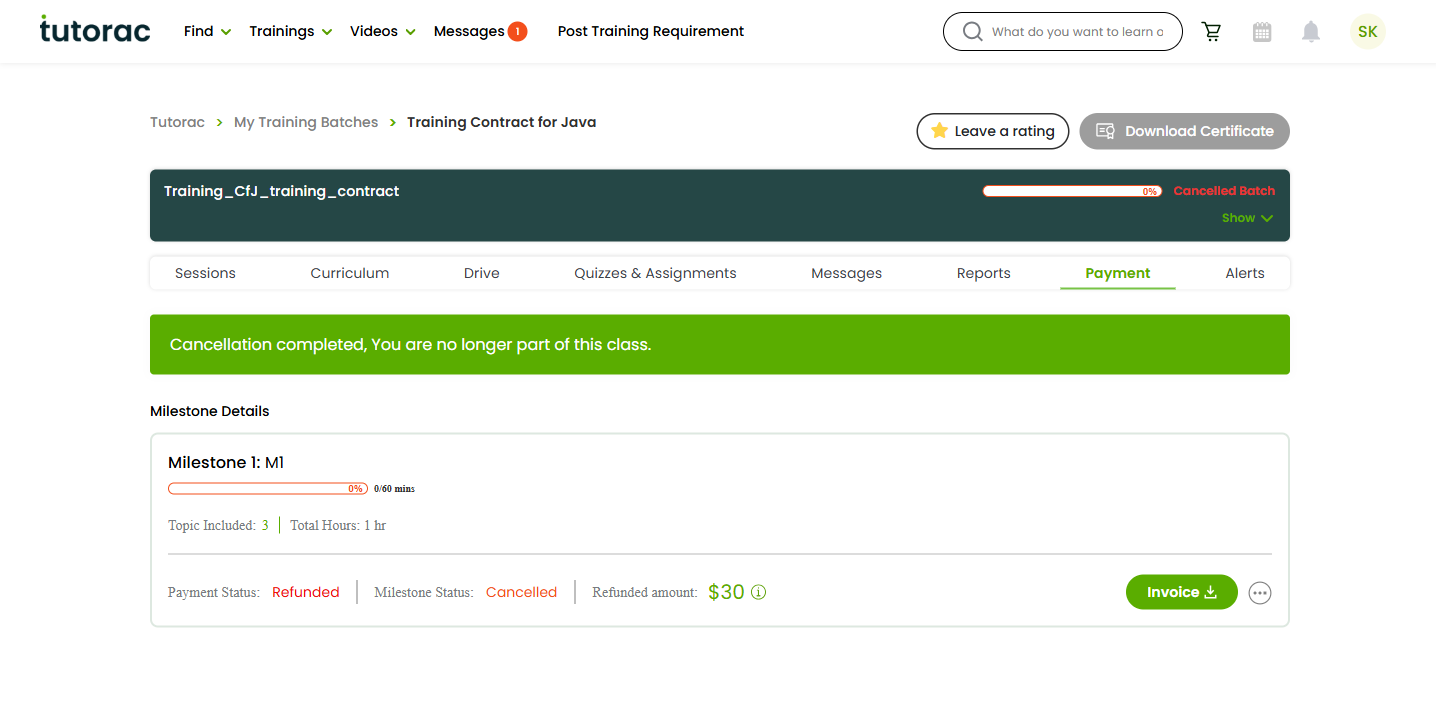Download the milestone Invoice
1436x707 pixels.
1182,592
